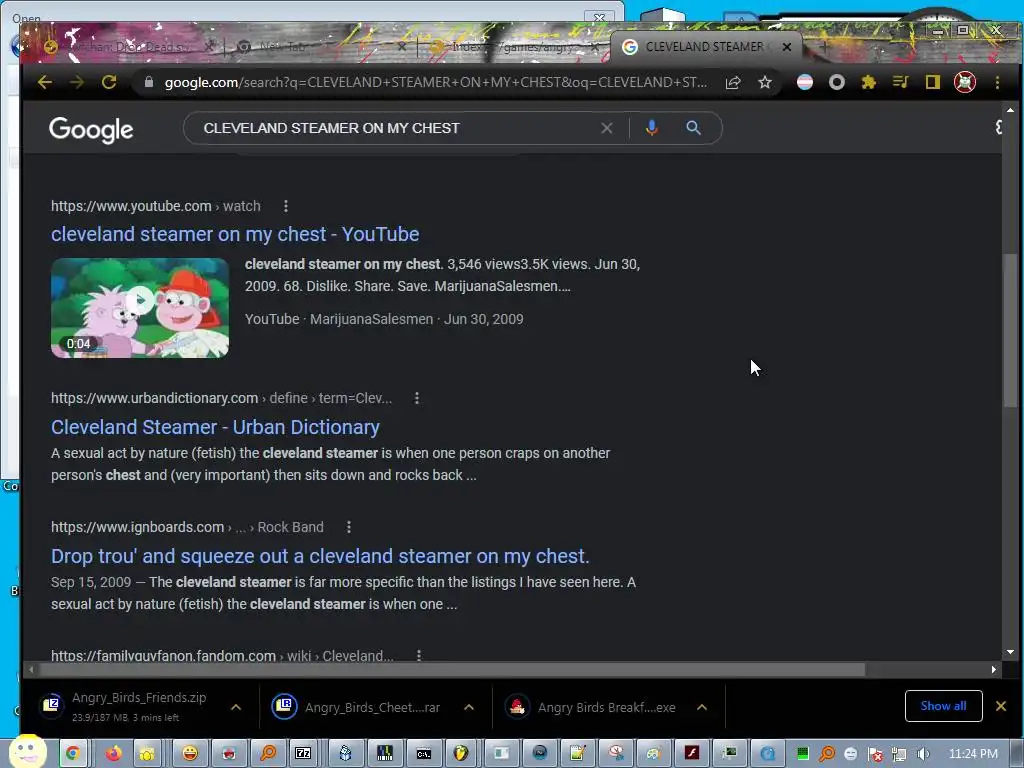Open FL Studio fruit icon in taskbar
Image resolution: width=1024 pixels, height=768 pixels.
tap(461, 753)
